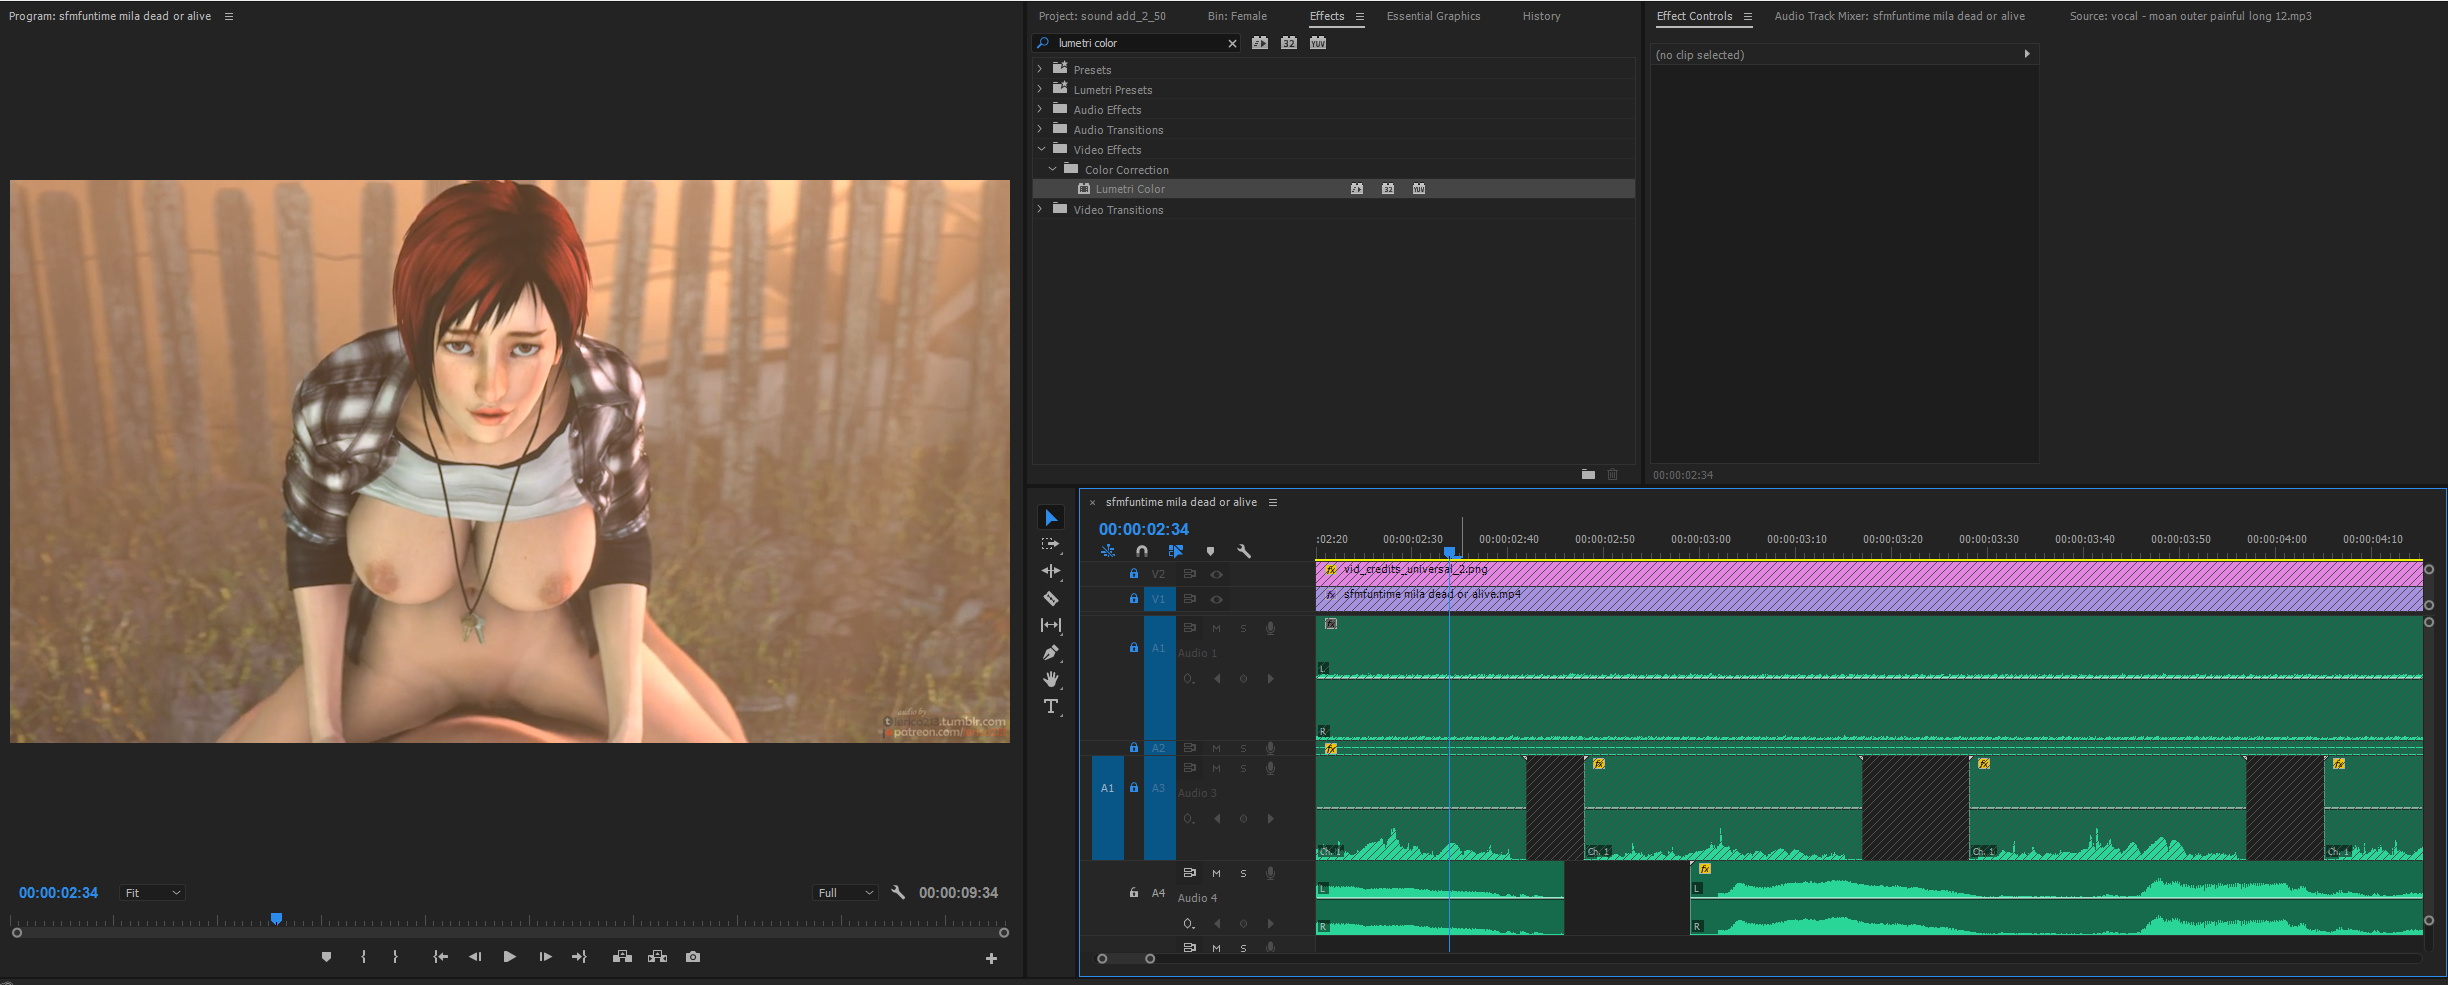The image size is (2448, 985).
Task: Open the timeline sequence panel menu
Action: tap(1273, 502)
